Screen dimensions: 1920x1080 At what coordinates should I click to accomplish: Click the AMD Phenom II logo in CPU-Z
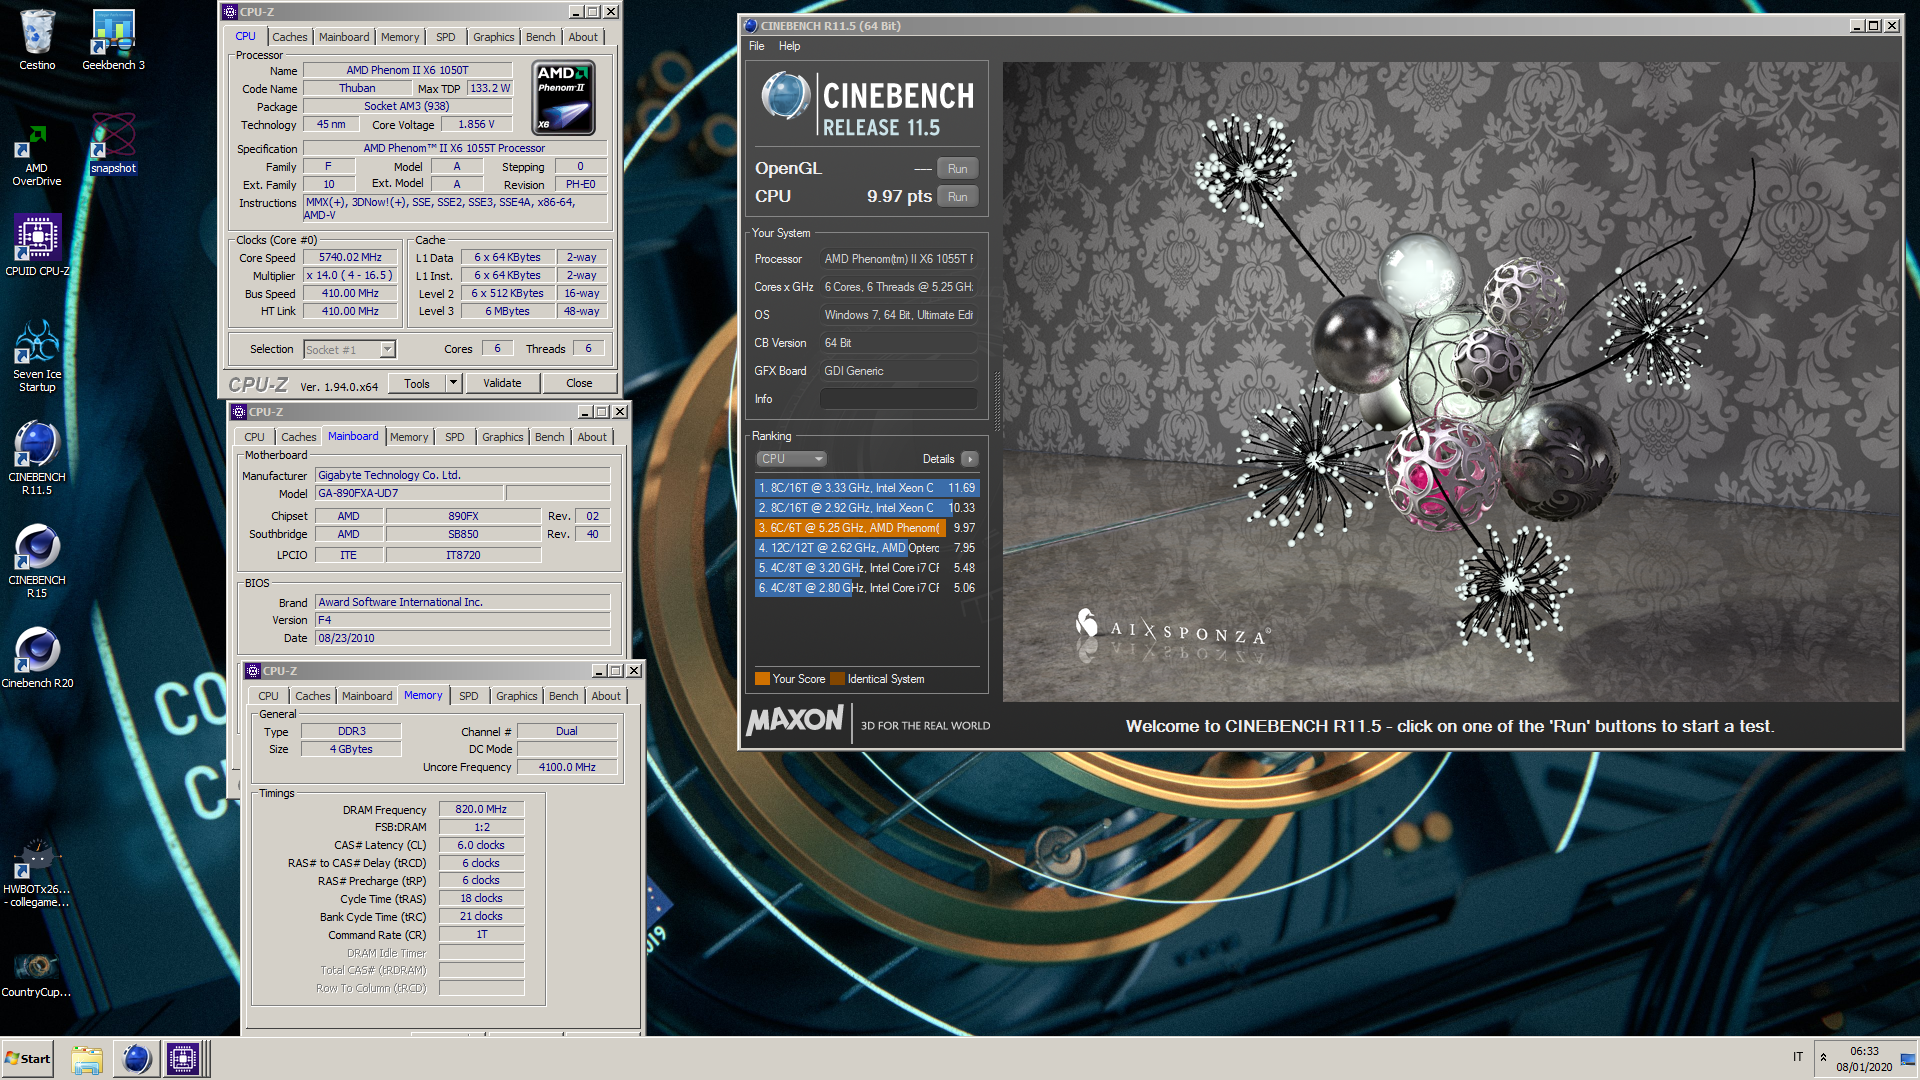(x=564, y=97)
